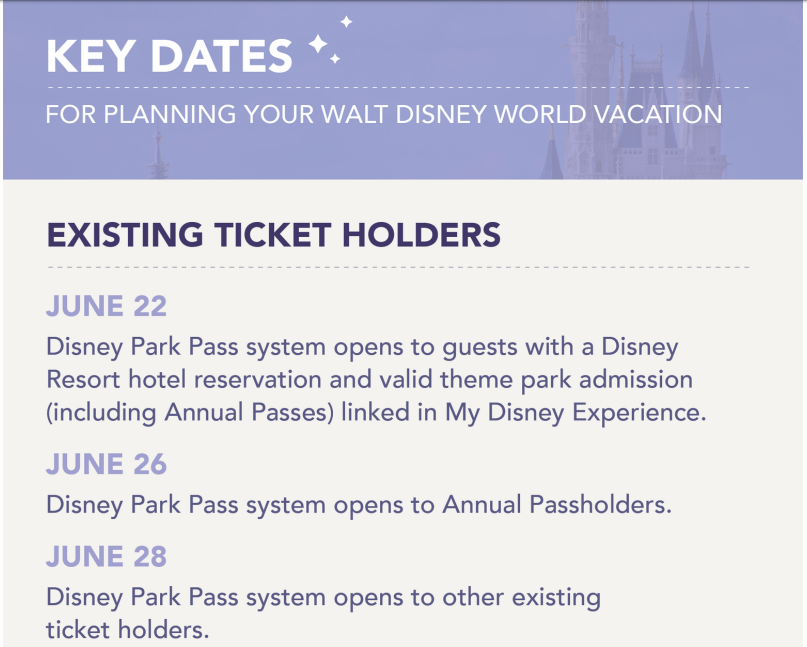The image size is (807, 647).
Task: Click the 'other existing ticket holders' paragraph
Action: pos(323,614)
